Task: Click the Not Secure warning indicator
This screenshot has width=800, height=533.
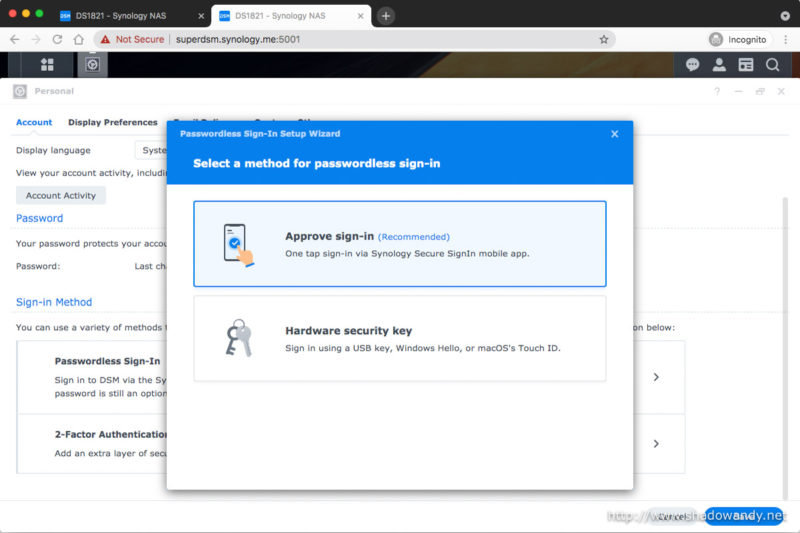Action: click(x=132, y=39)
